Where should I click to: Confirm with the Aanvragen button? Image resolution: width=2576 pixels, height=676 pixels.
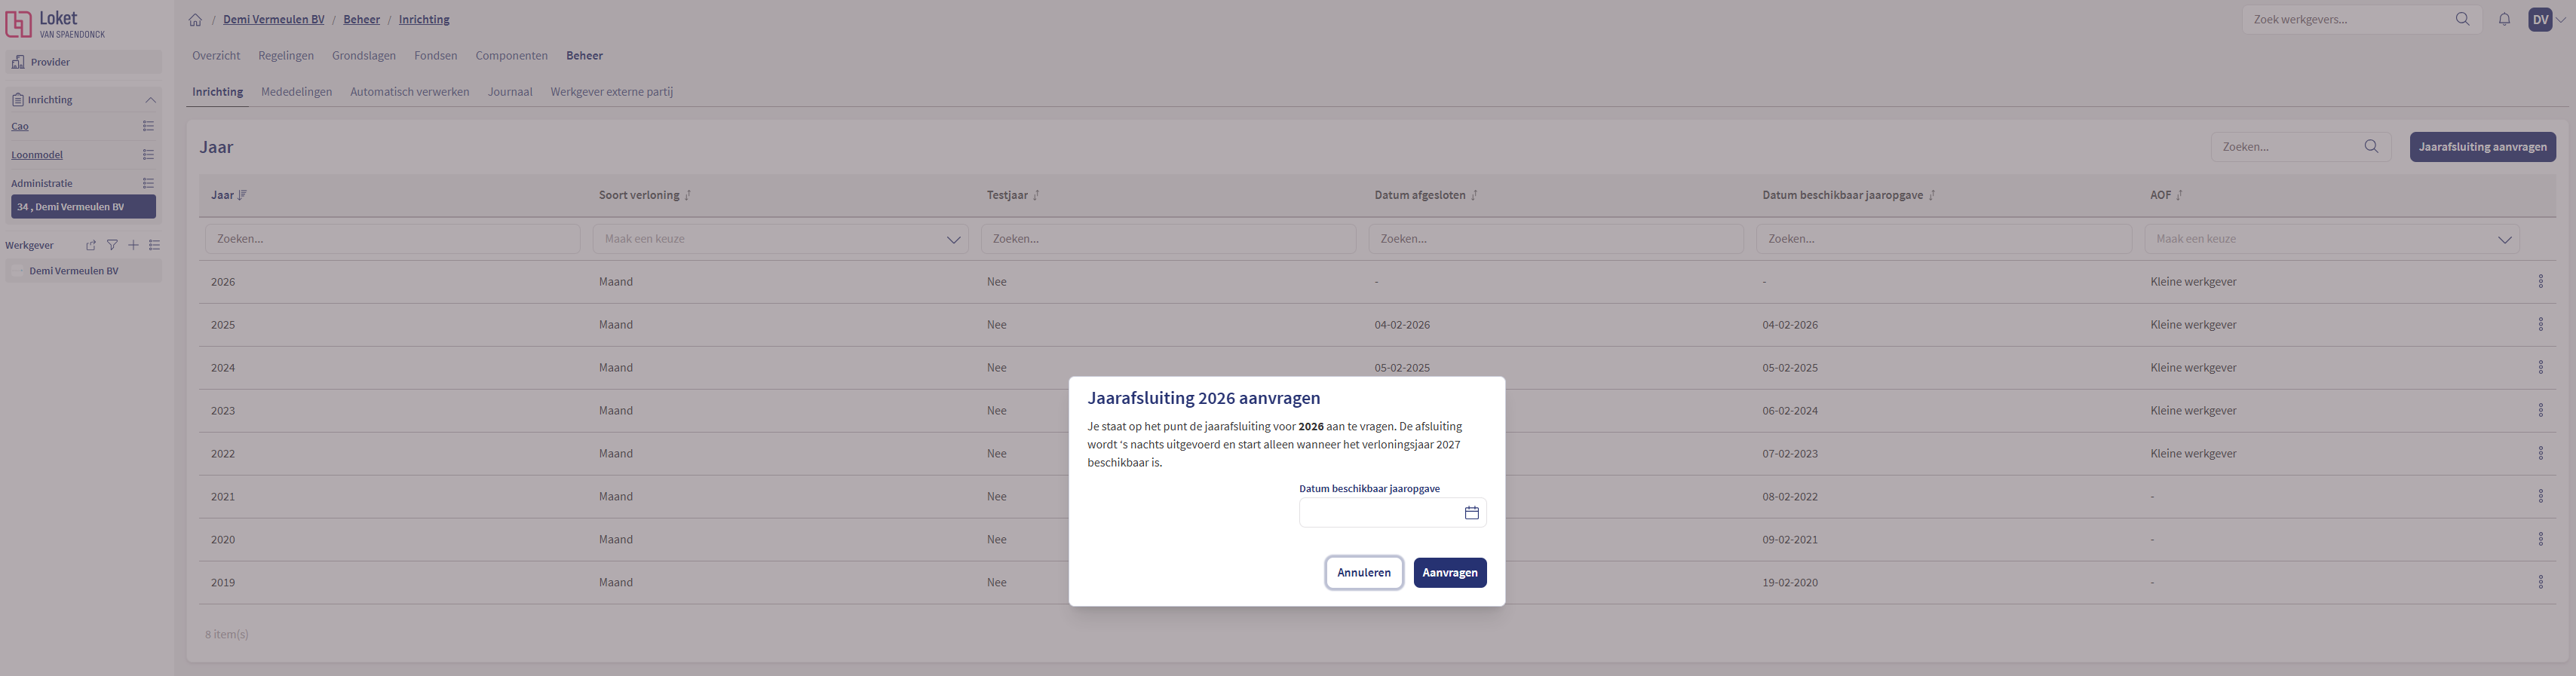pos(1449,573)
